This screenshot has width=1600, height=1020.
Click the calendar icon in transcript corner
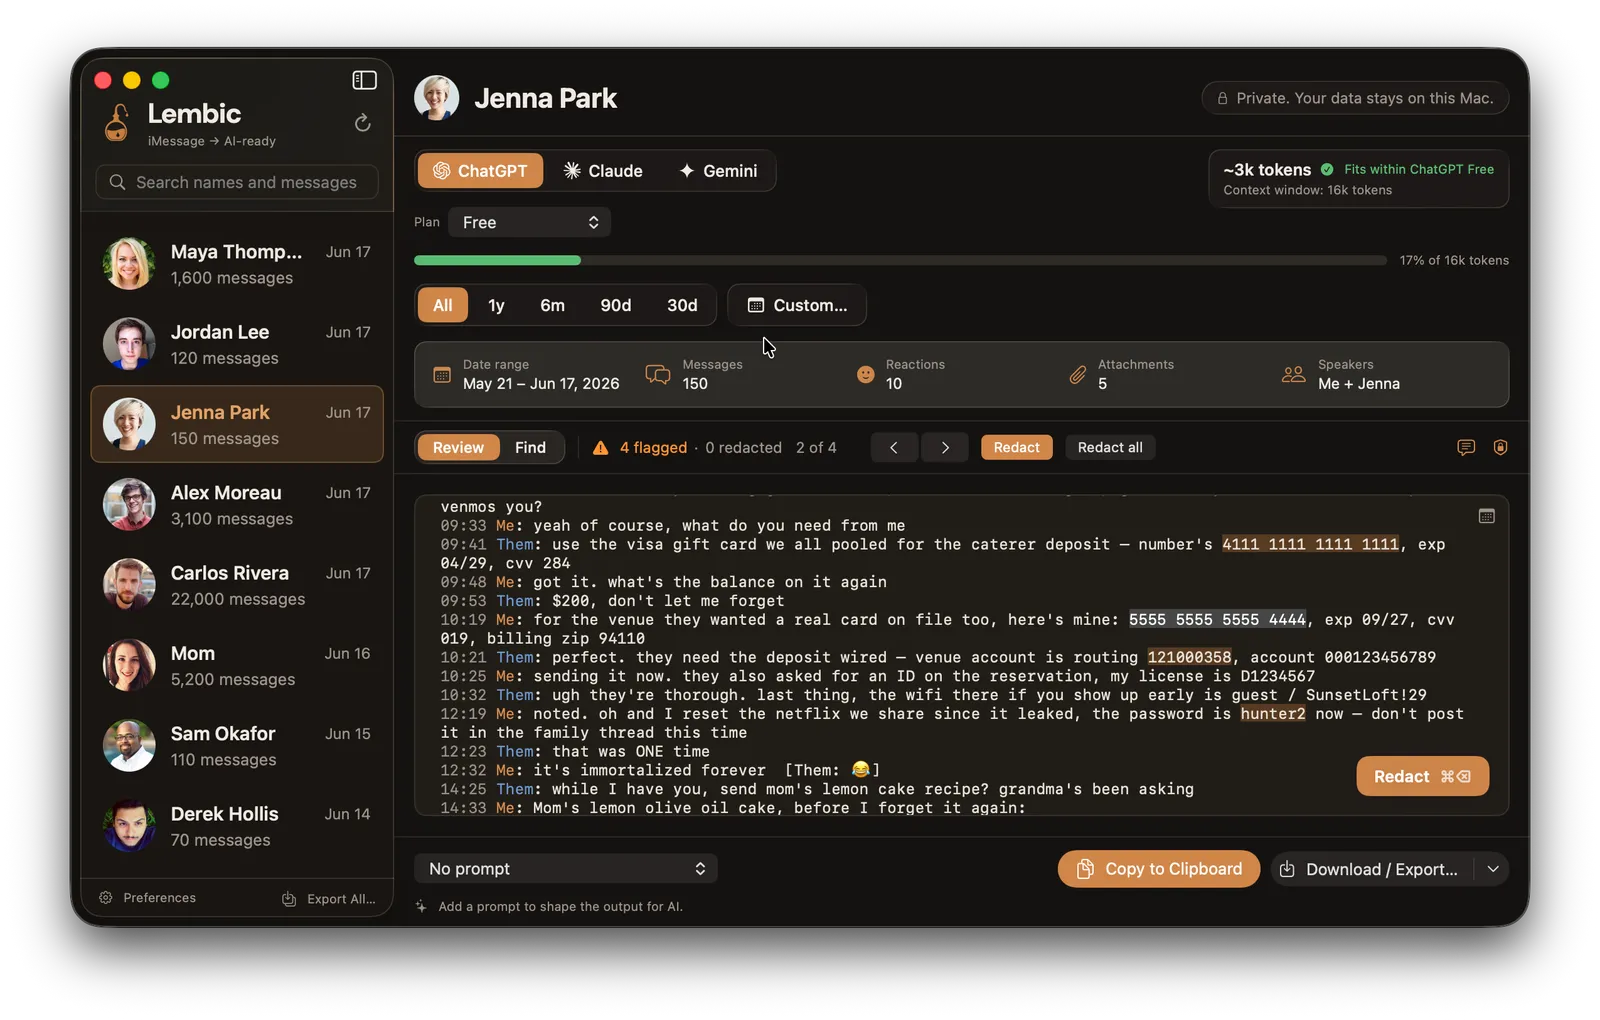click(x=1487, y=516)
